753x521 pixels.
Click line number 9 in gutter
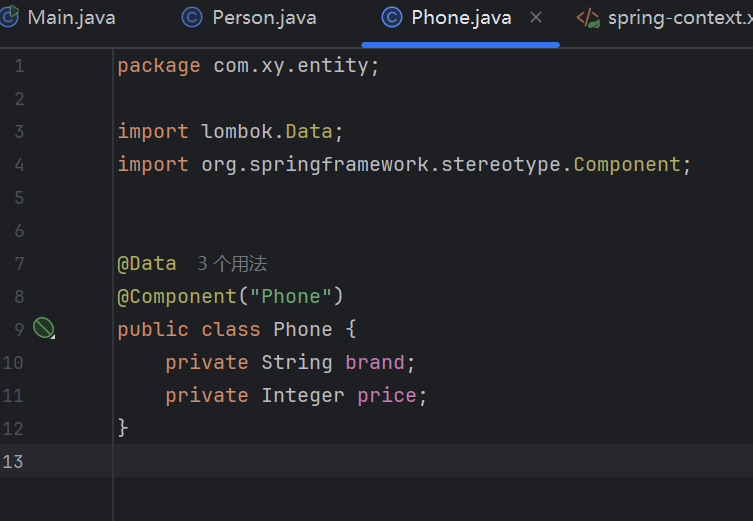pos(19,329)
